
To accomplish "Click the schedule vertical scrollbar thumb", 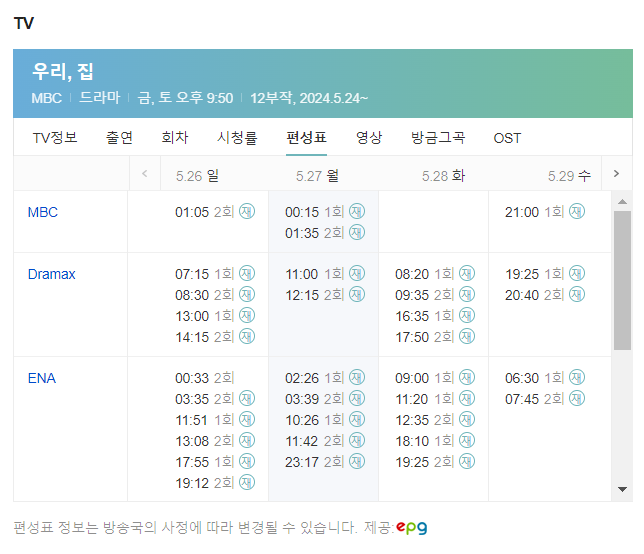I will (622, 280).
